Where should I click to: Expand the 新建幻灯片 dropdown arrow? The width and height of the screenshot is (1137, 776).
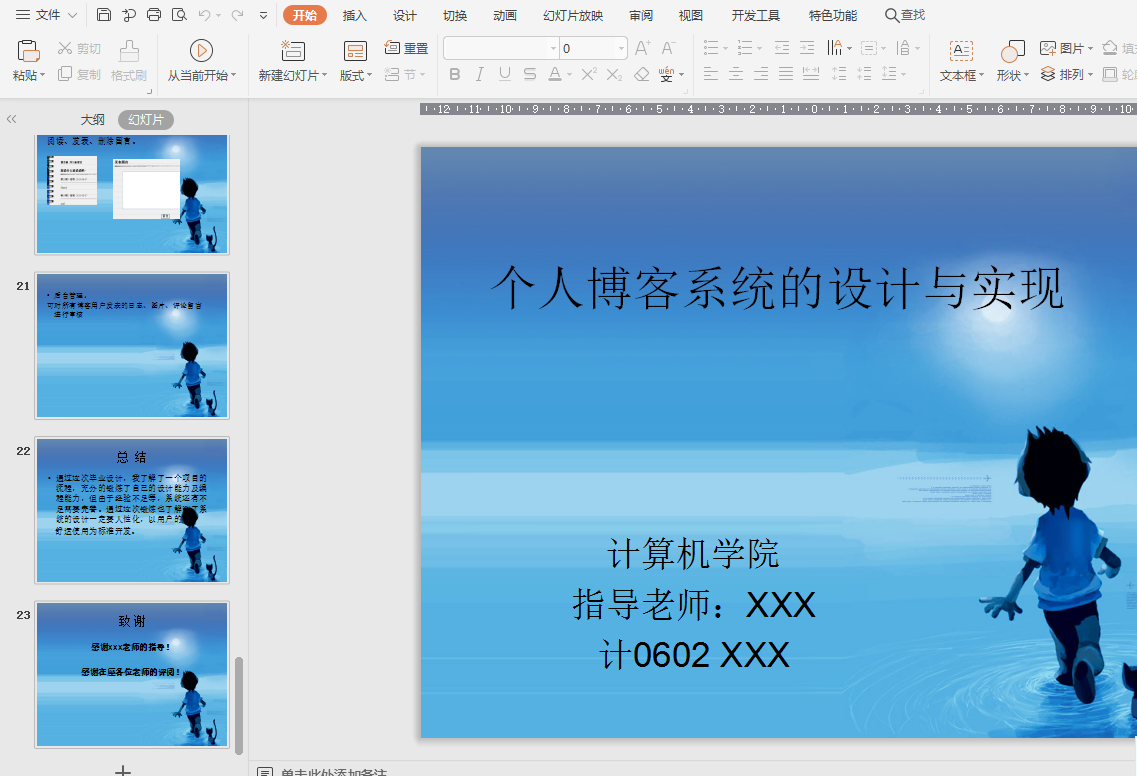324,75
